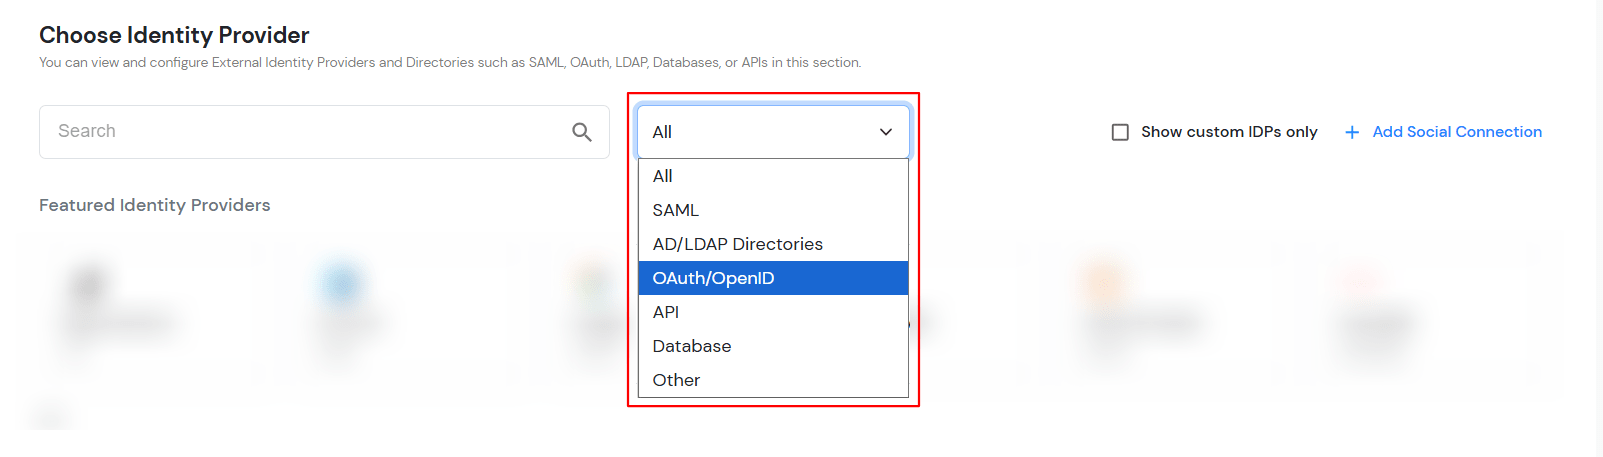Screen dimensions: 1603x457
Task: Collapse the All filter dropdown
Action: [x=773, y=132]
